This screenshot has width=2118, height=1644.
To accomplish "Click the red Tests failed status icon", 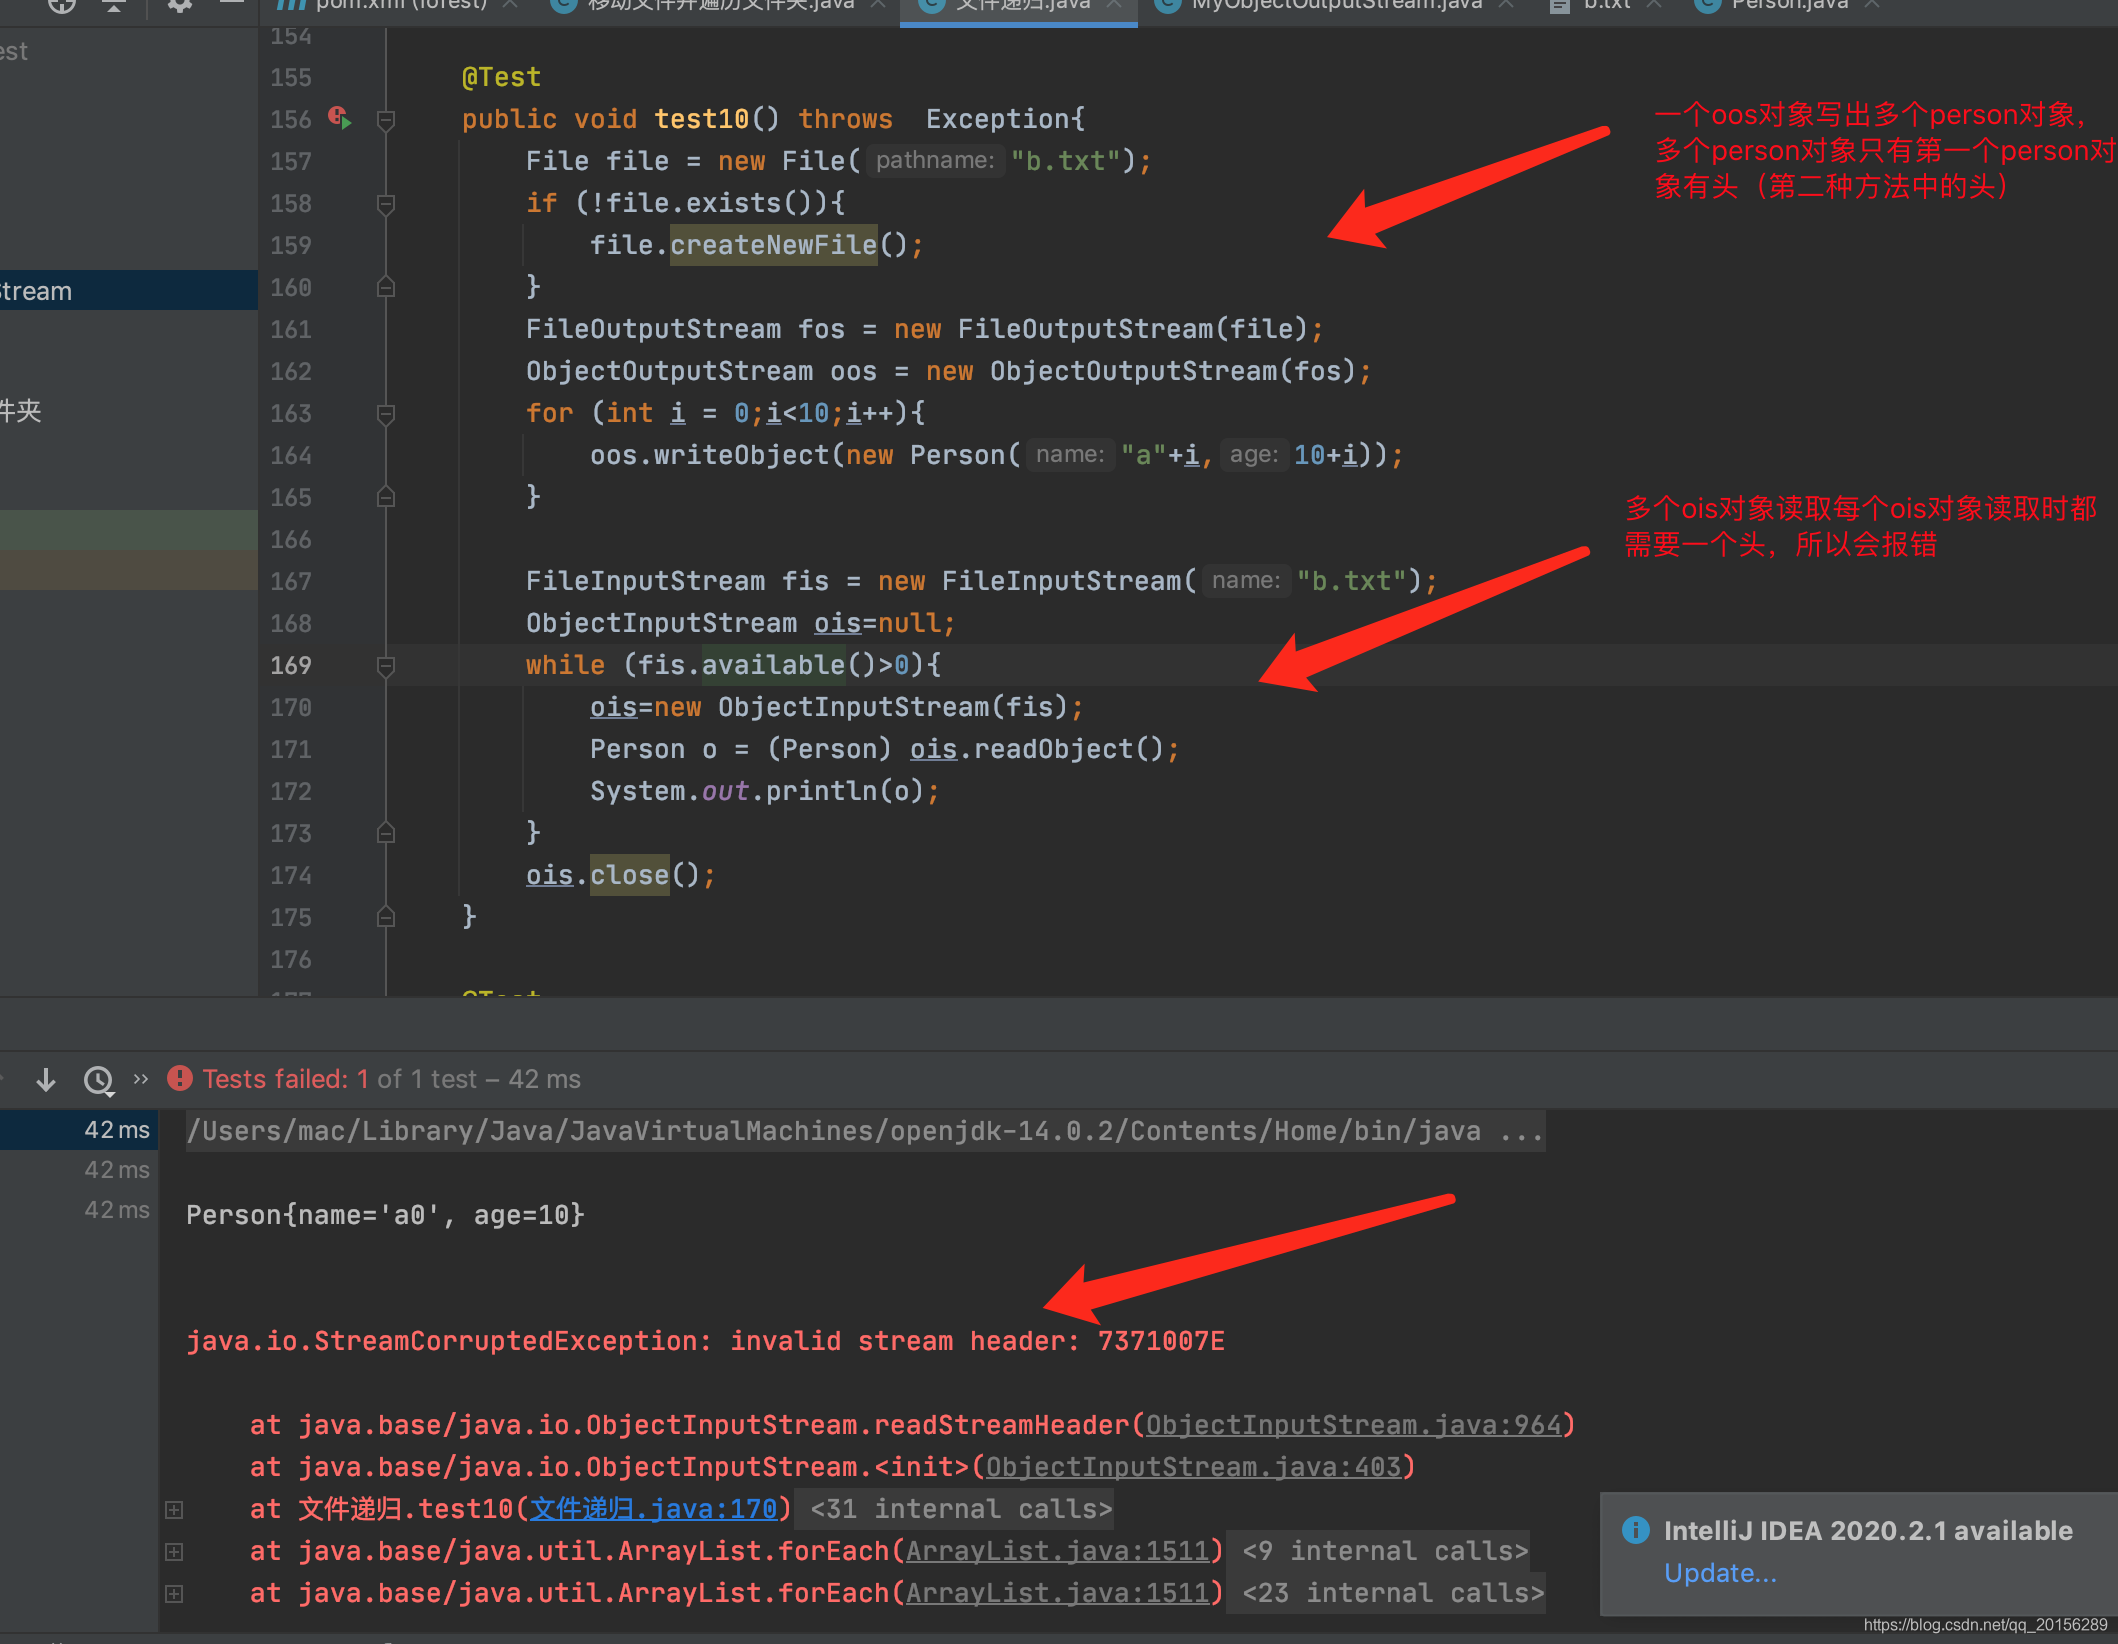I will tap(180, 1078).
